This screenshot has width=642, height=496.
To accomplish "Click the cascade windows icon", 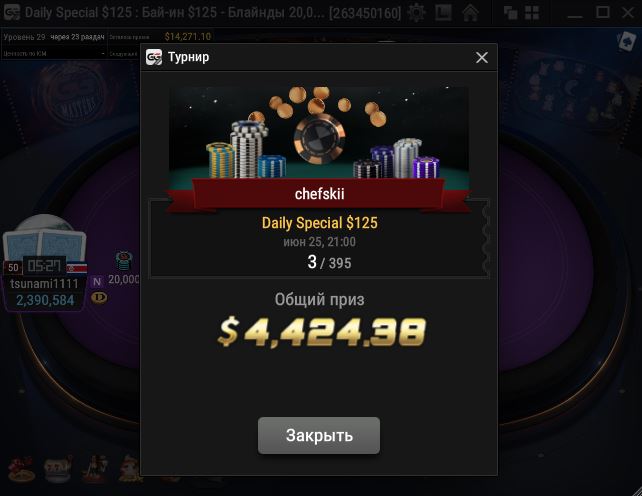I will [x=510, y=13].
